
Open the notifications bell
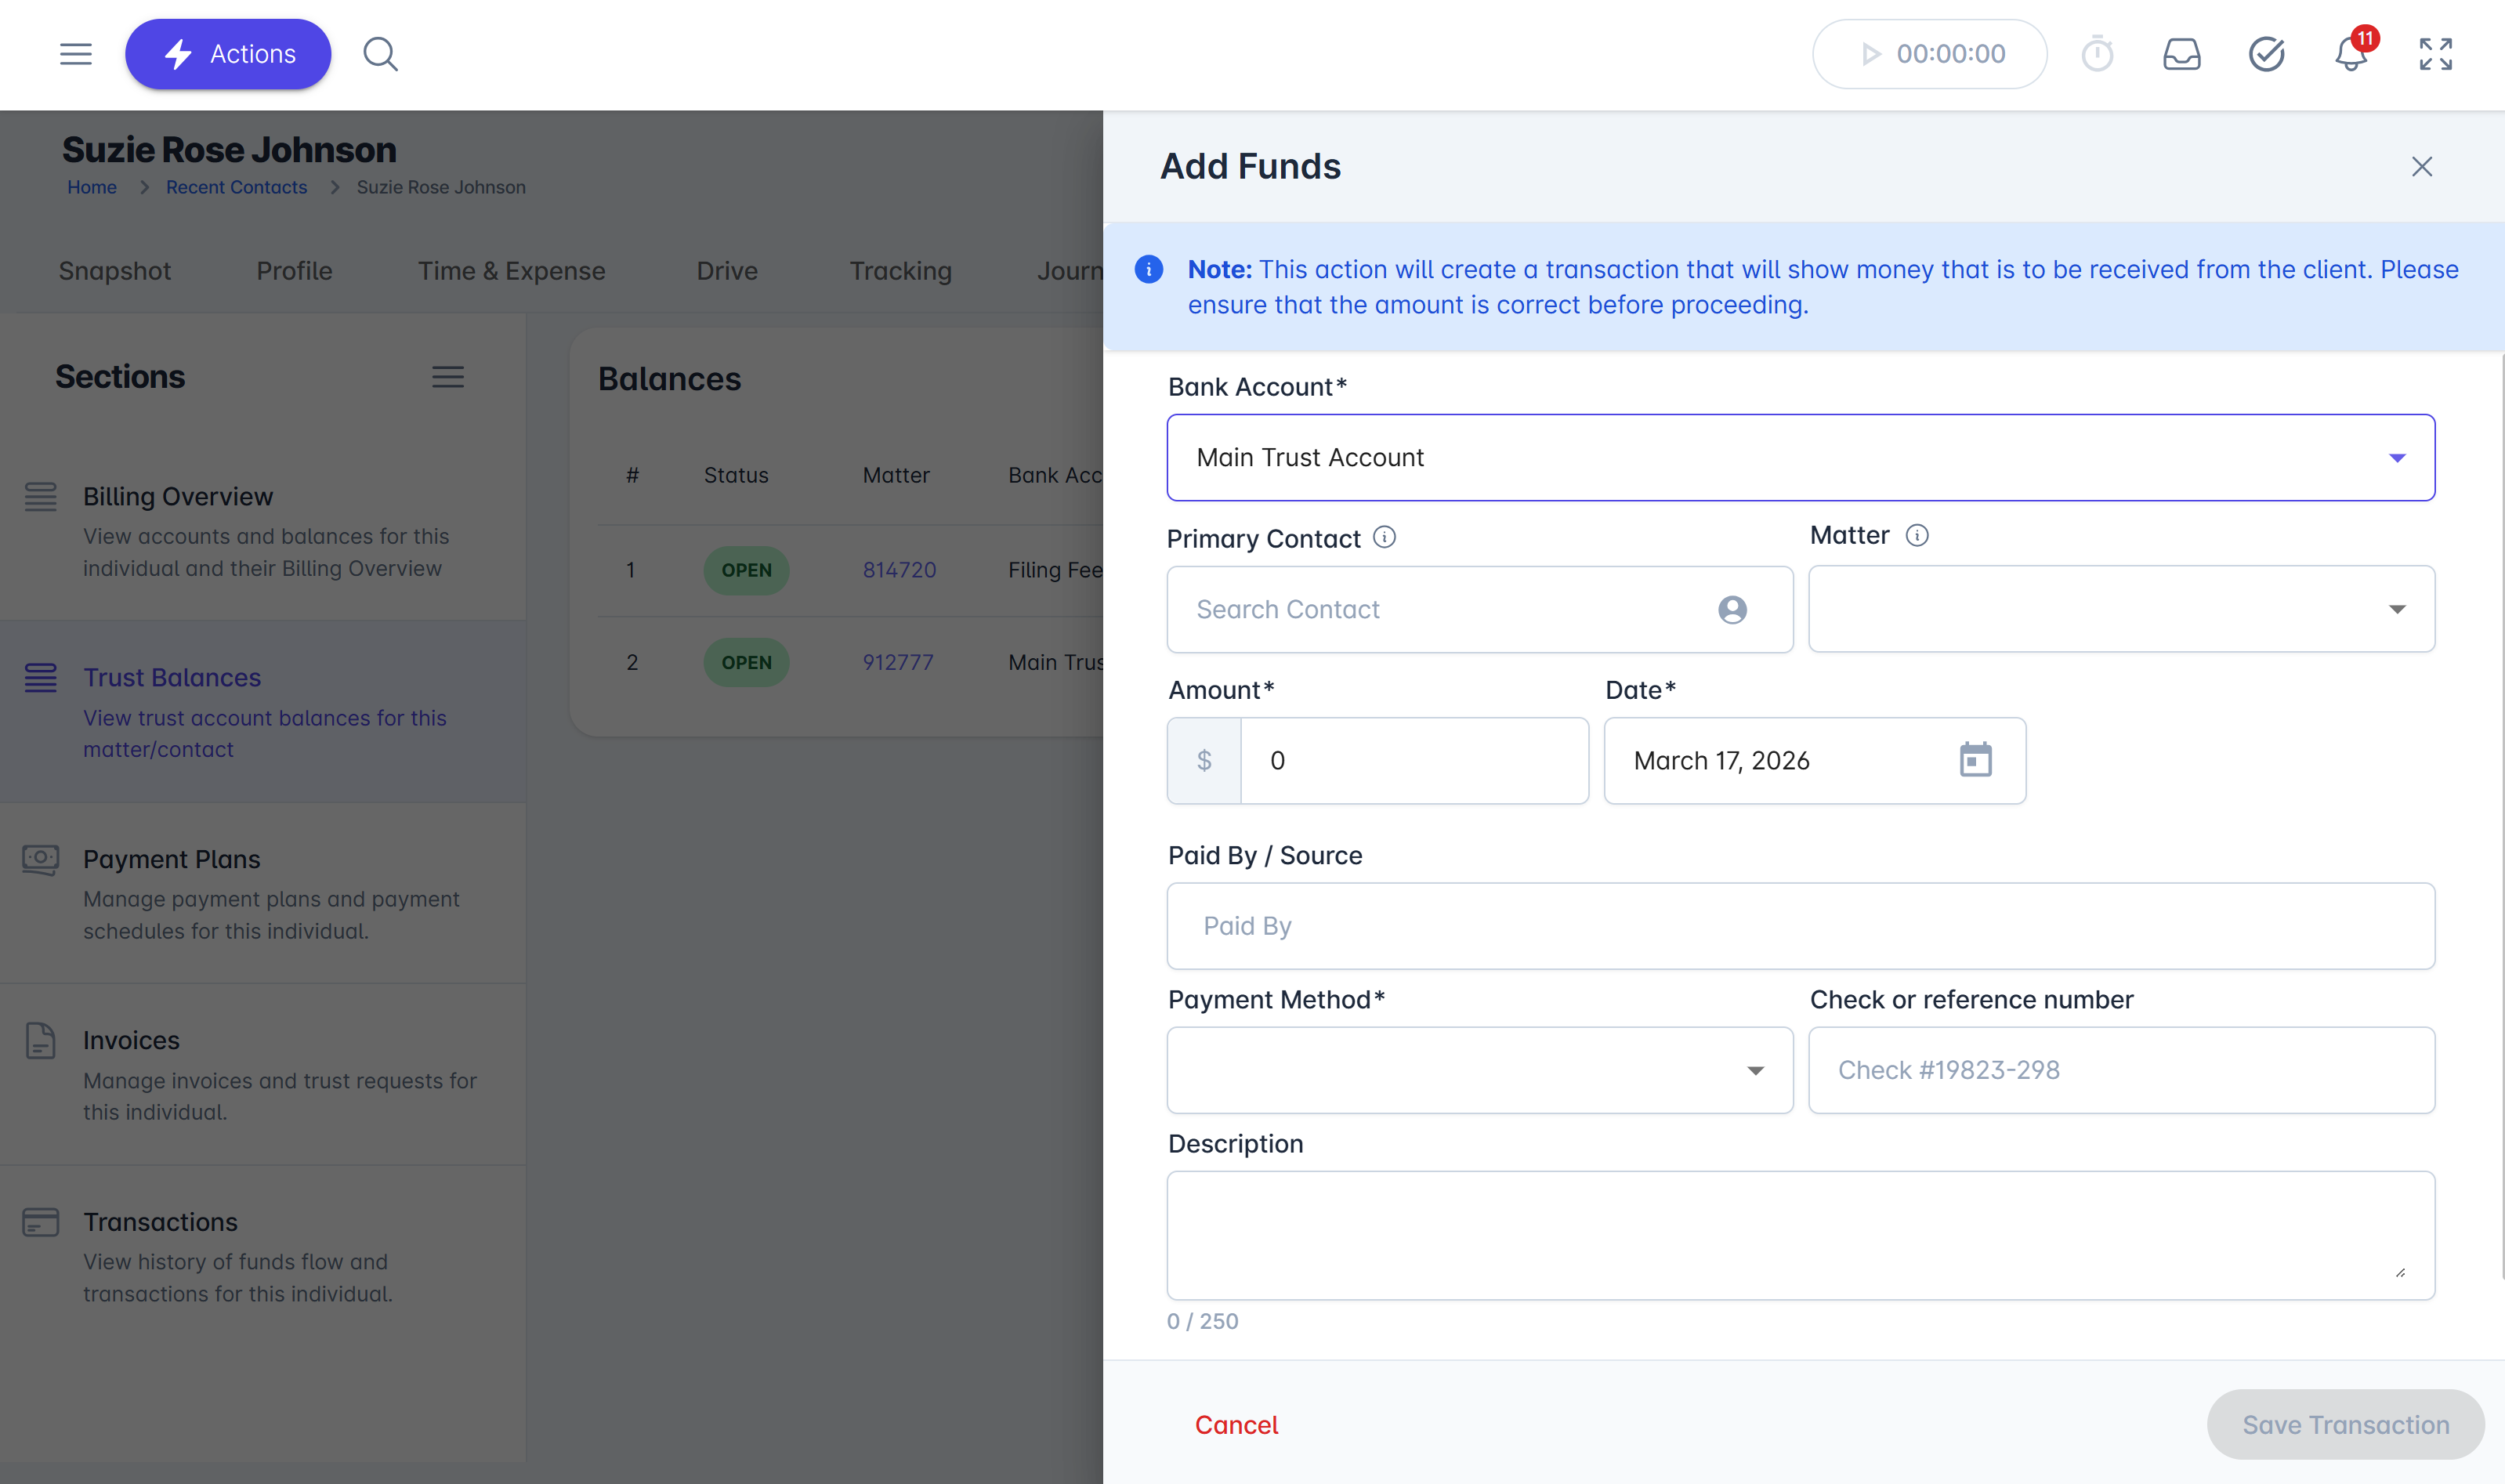pyautogui.click(x=2350, y=54)
